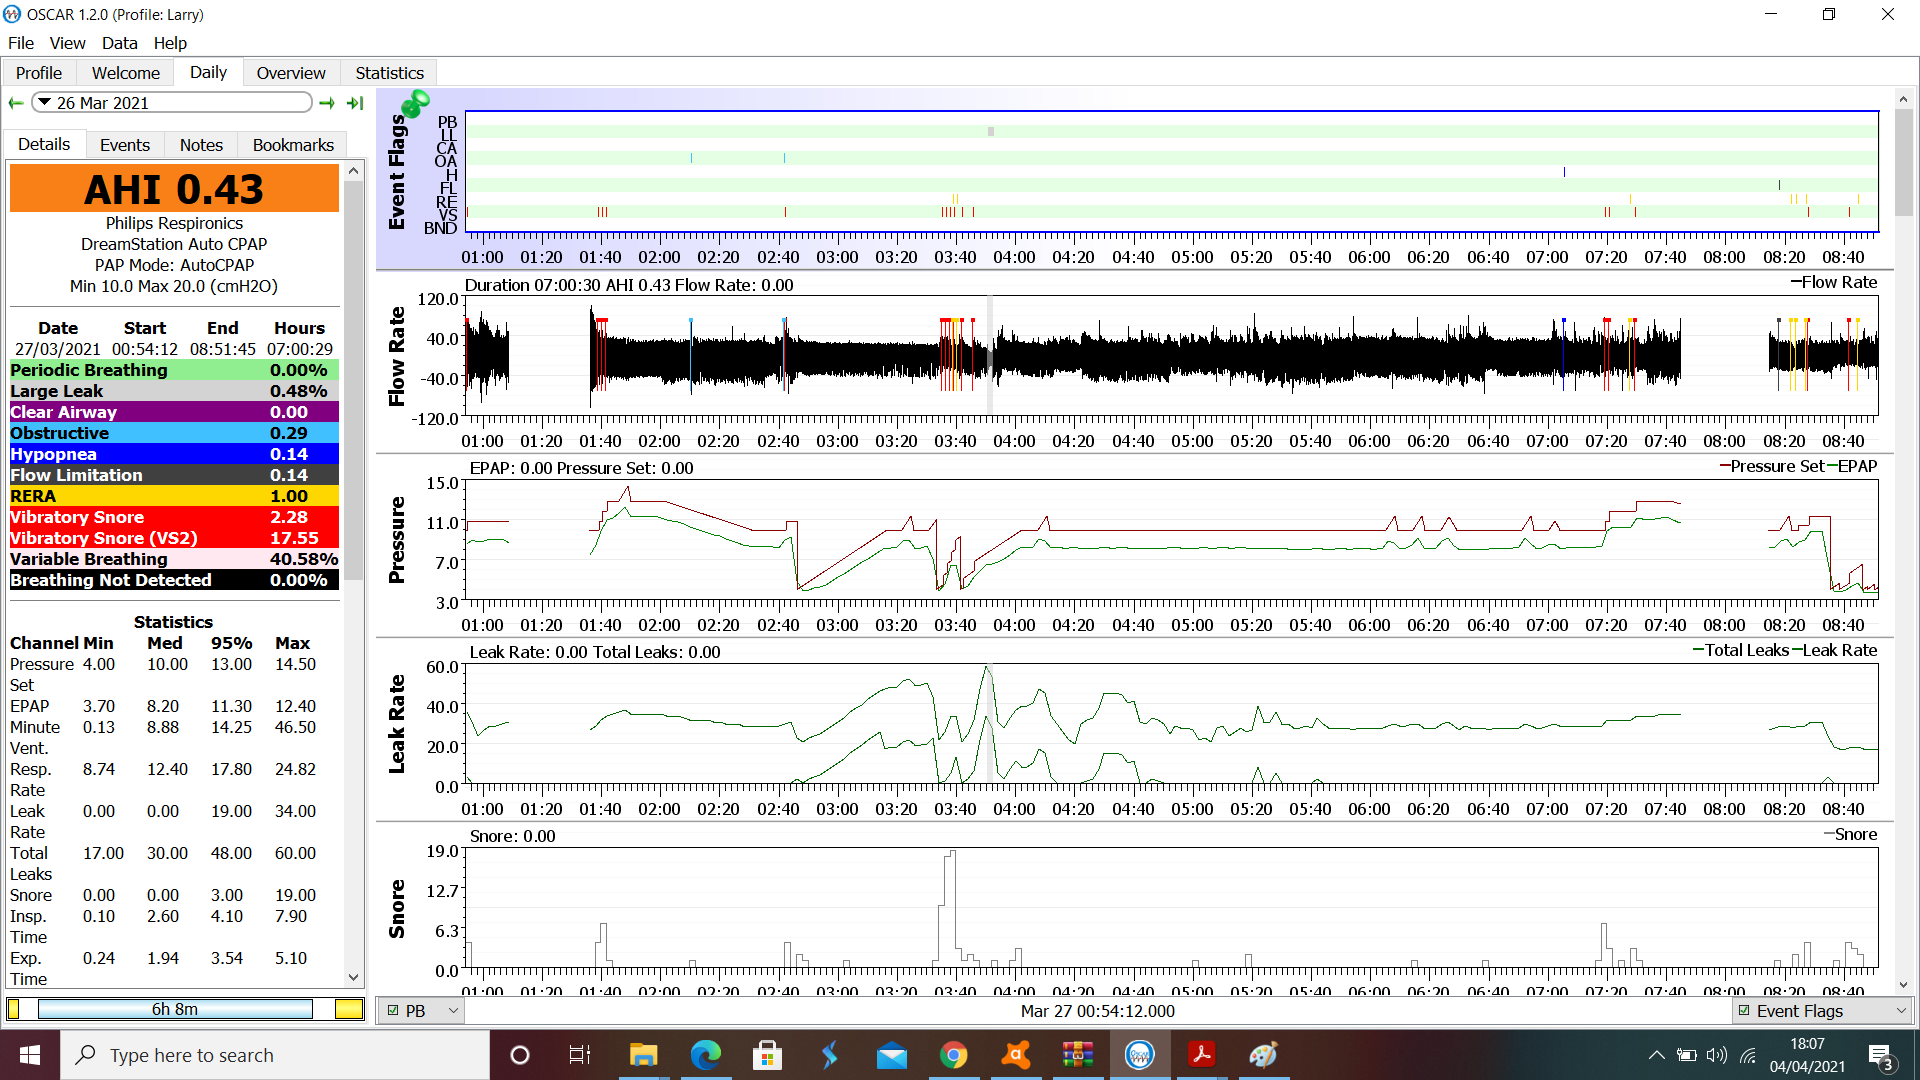Open the blue lightning app on taskbar

pos(829,1055)
